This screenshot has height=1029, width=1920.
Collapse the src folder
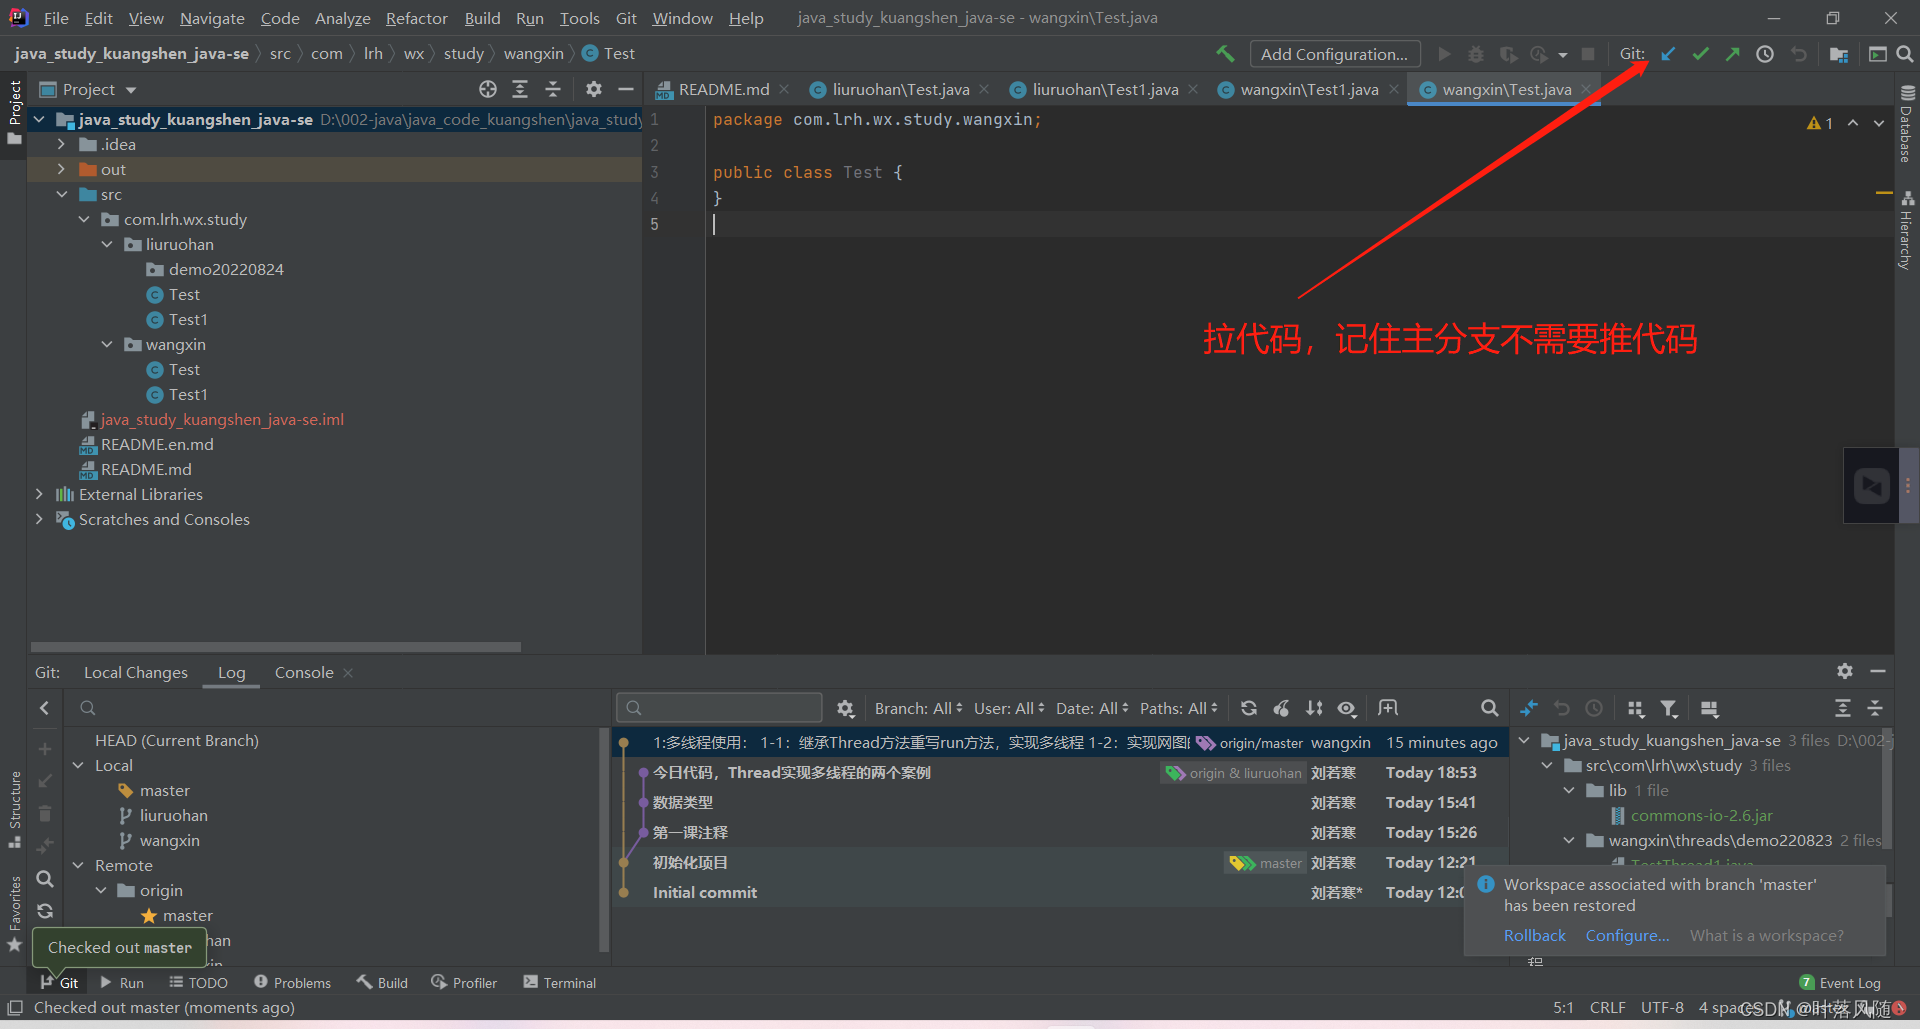61,194
